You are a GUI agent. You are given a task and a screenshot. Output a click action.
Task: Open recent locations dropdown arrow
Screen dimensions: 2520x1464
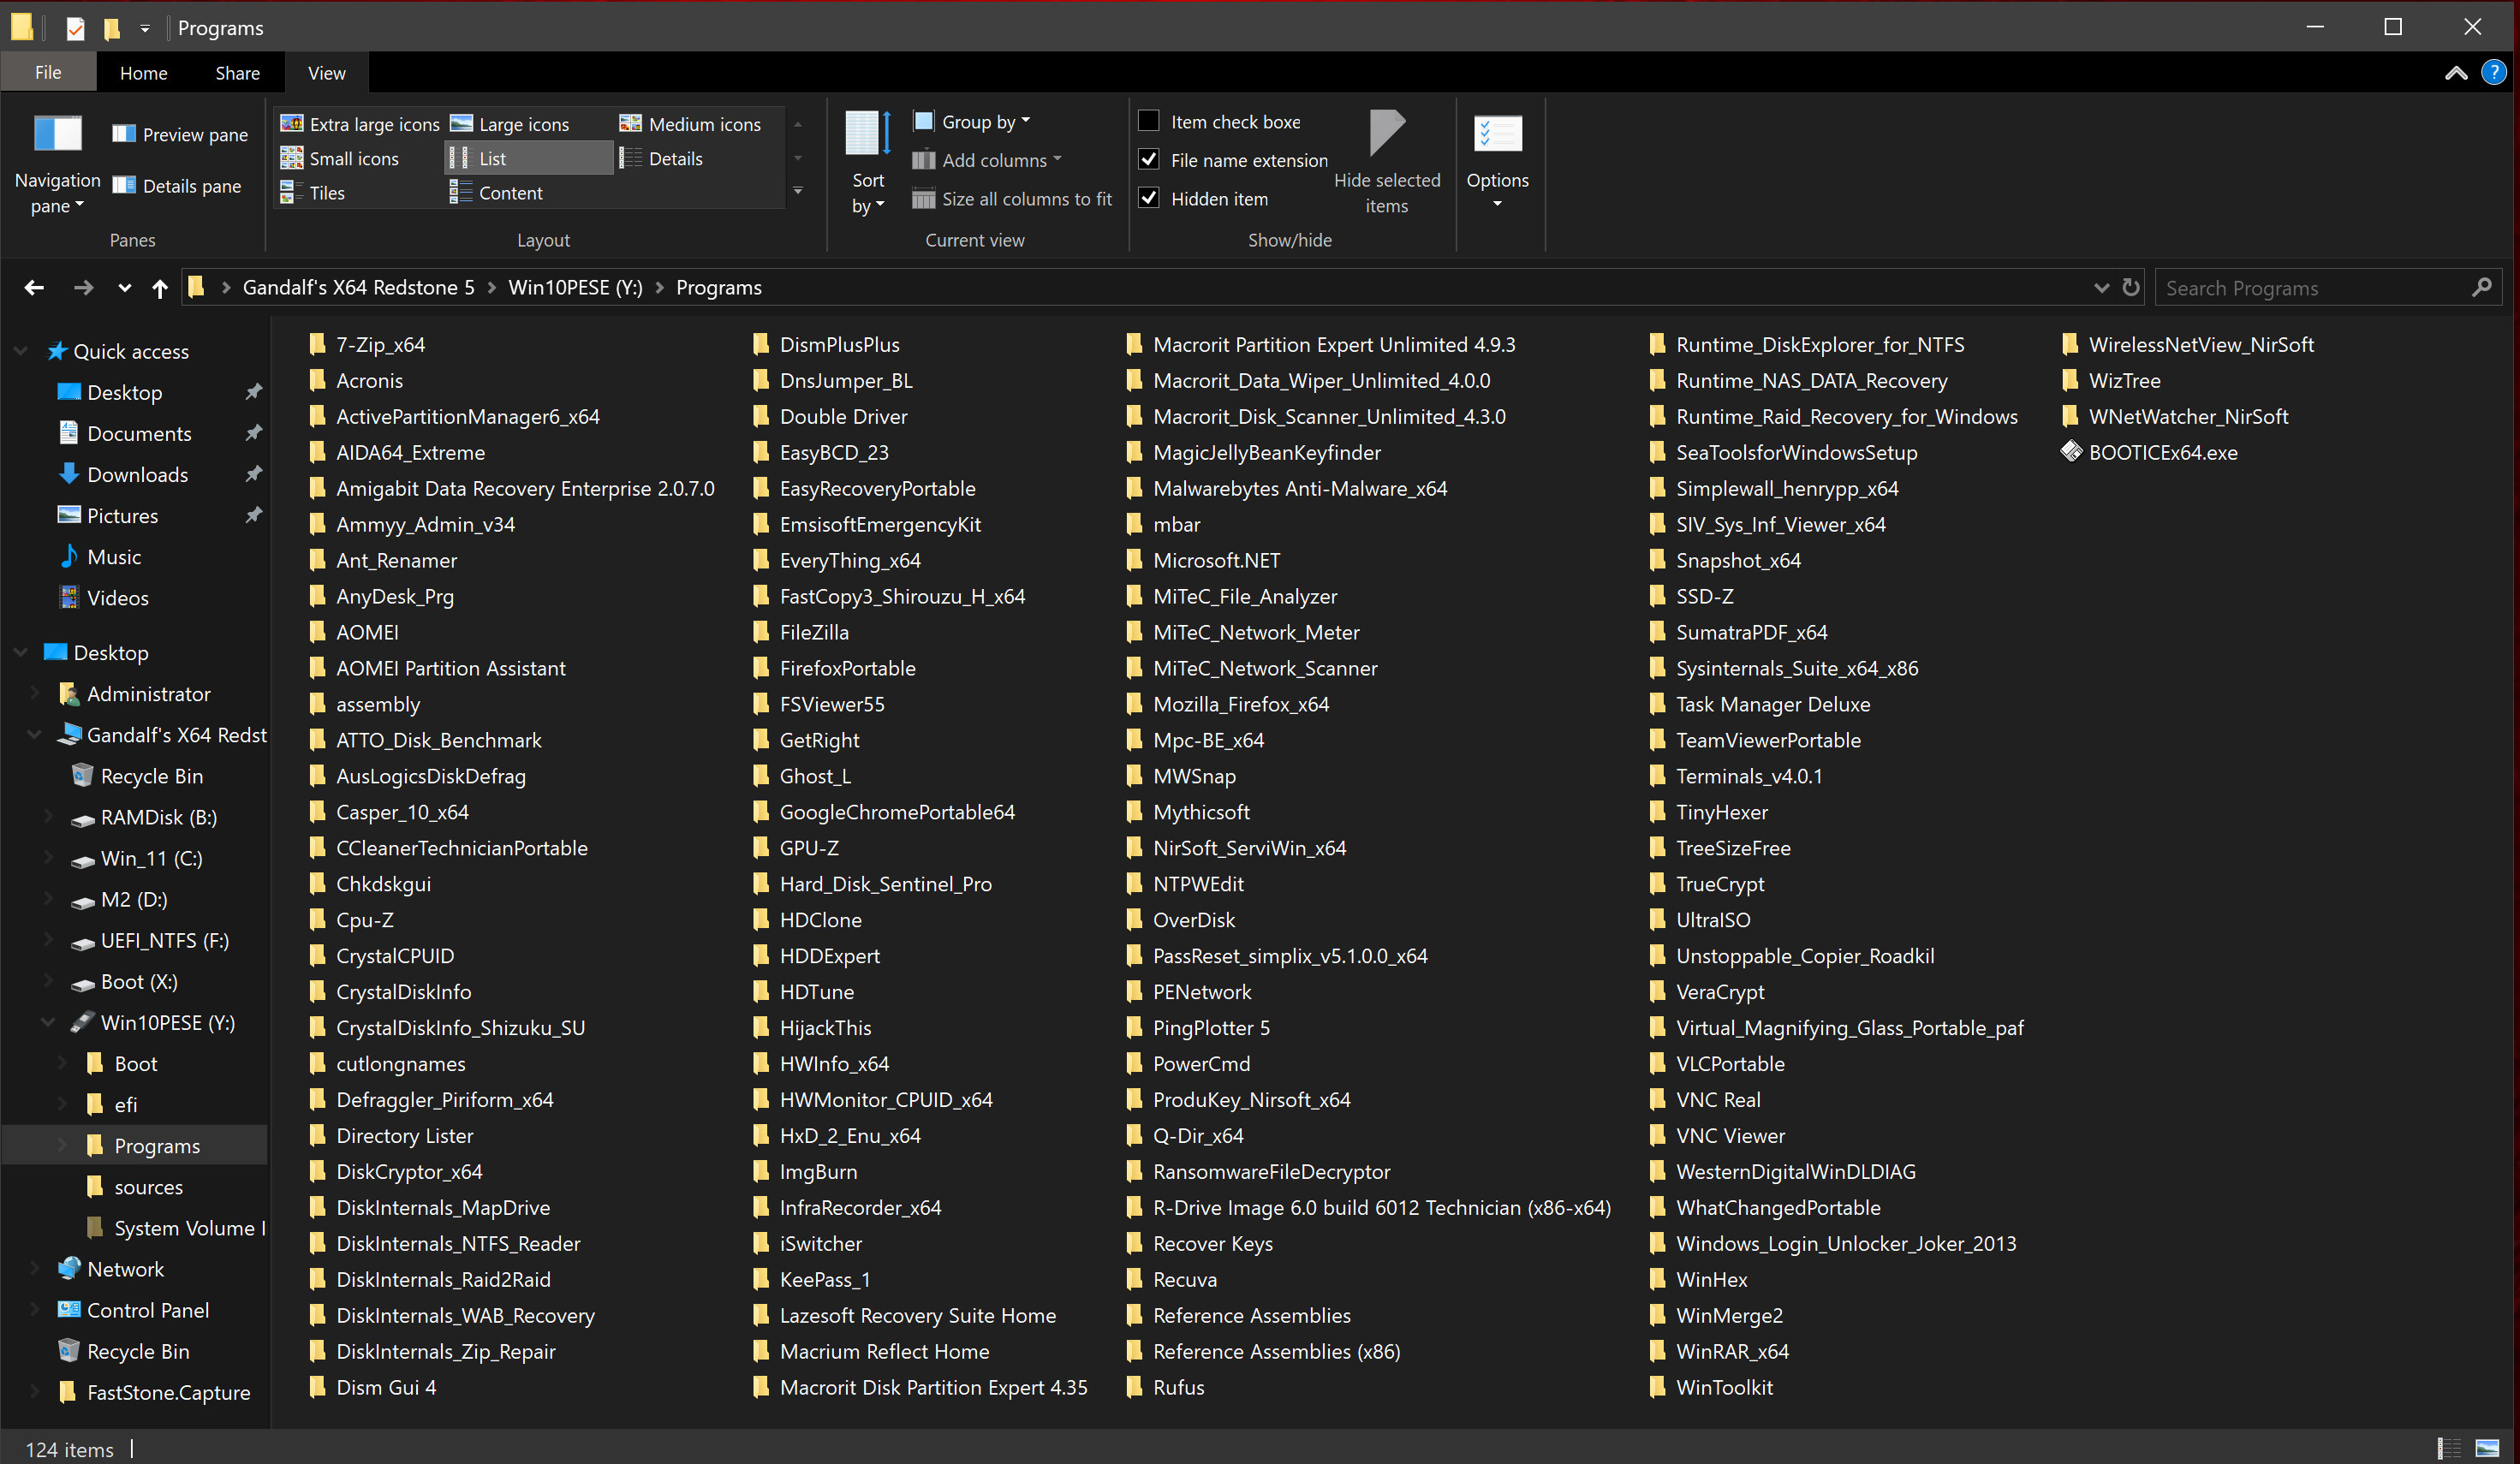[x=124, y=288]
